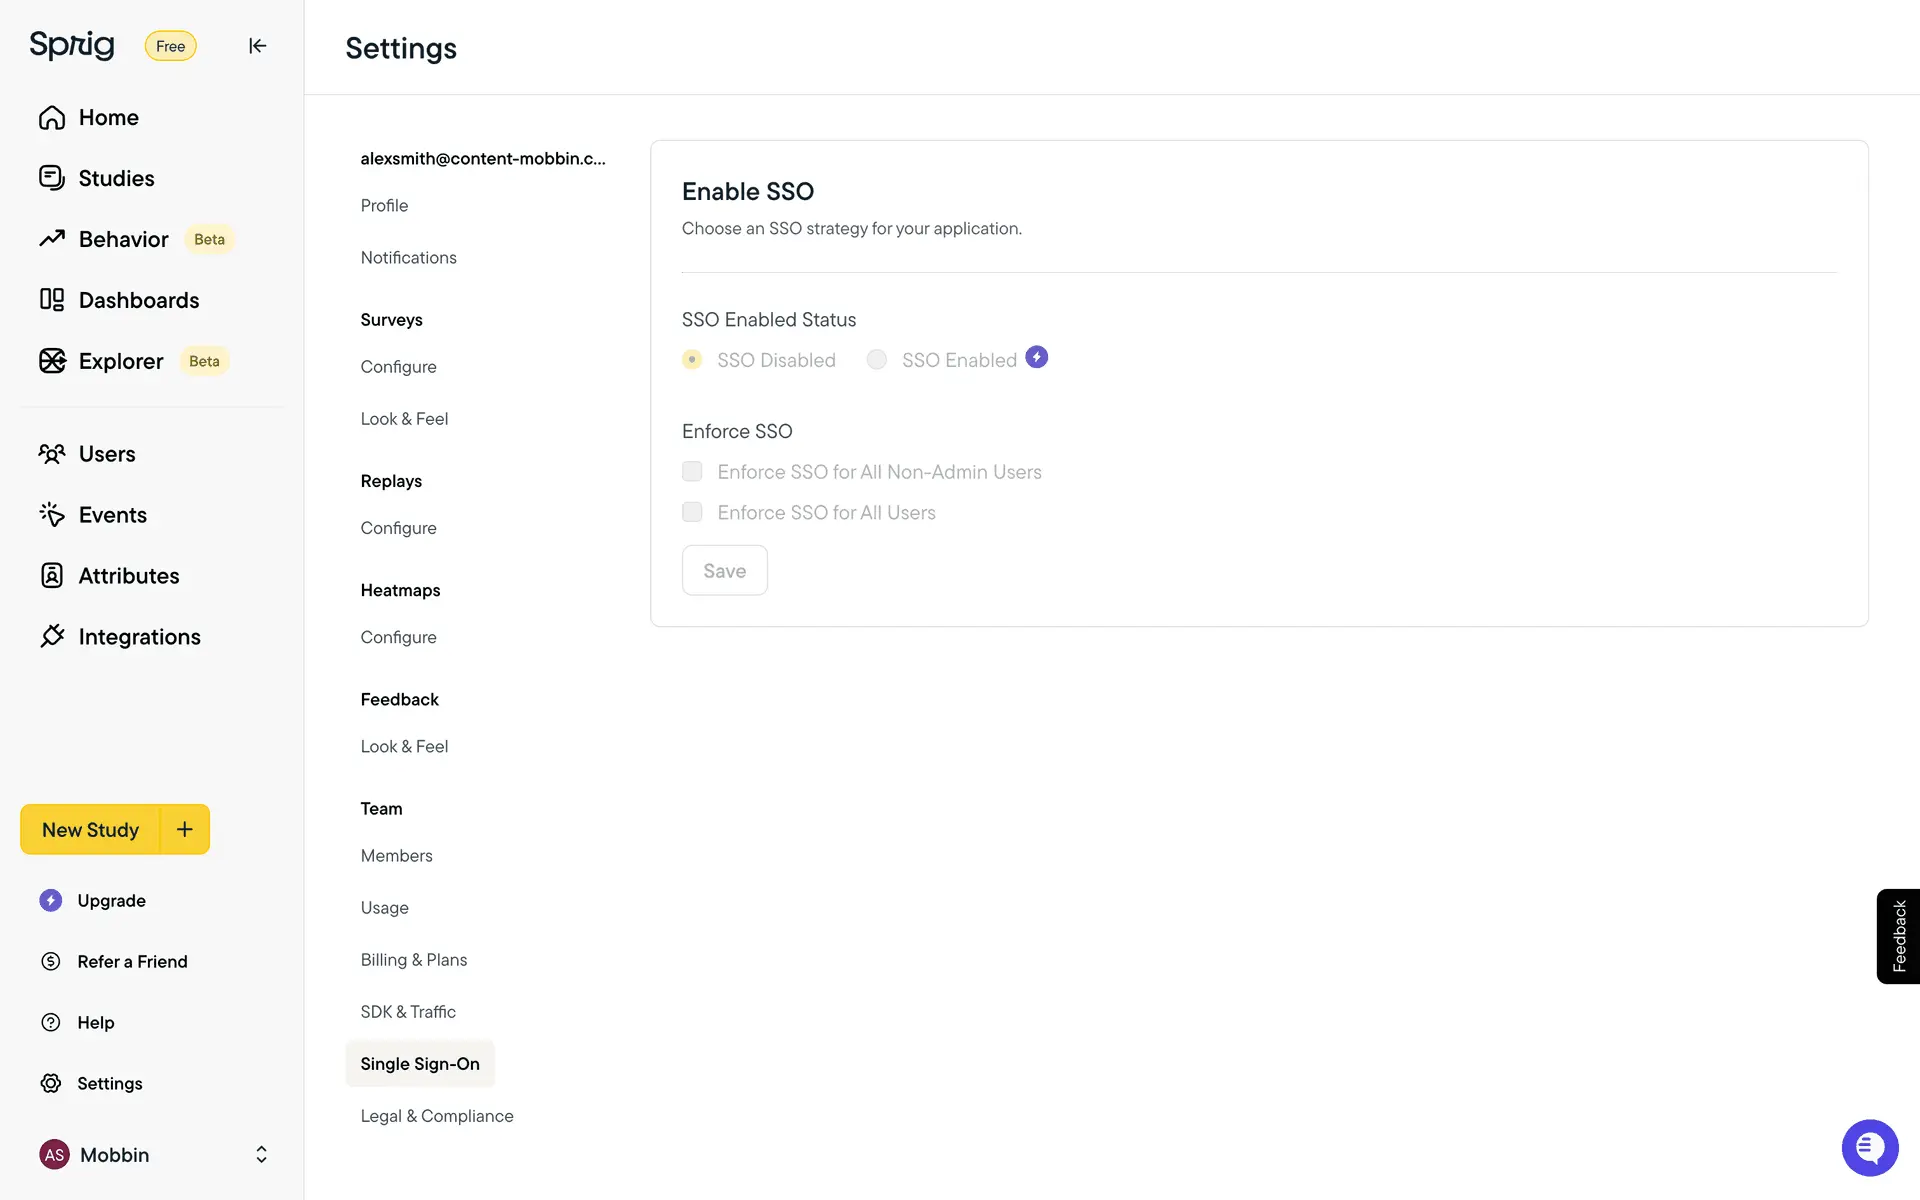
Task: Go to Legal & Compliance settings
Action: (x=437, y=1116)
